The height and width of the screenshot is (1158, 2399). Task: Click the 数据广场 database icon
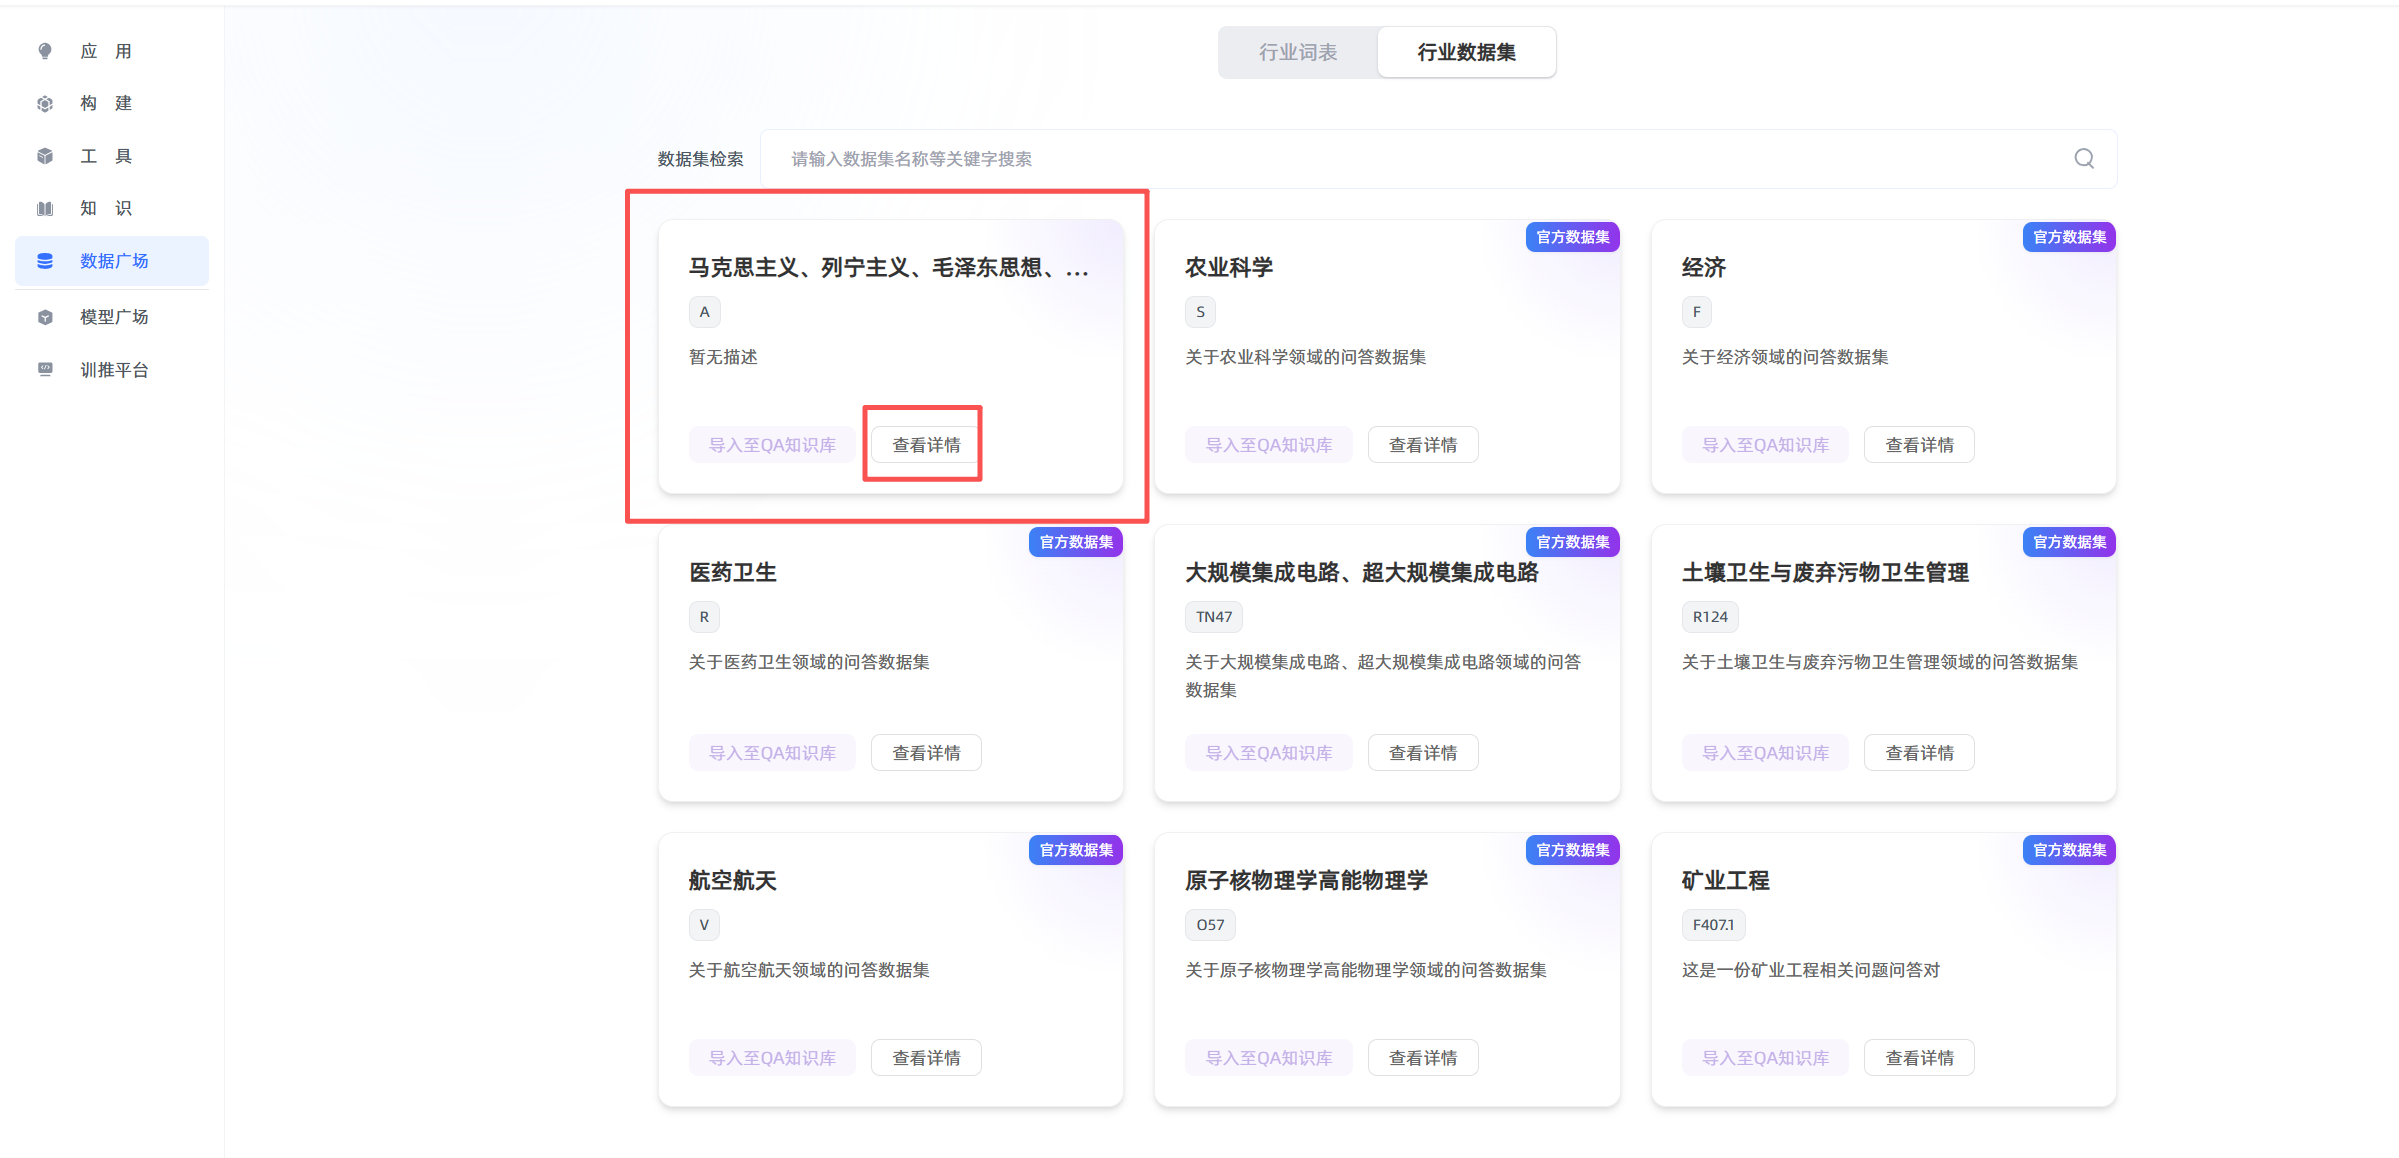tap(45, 261)
